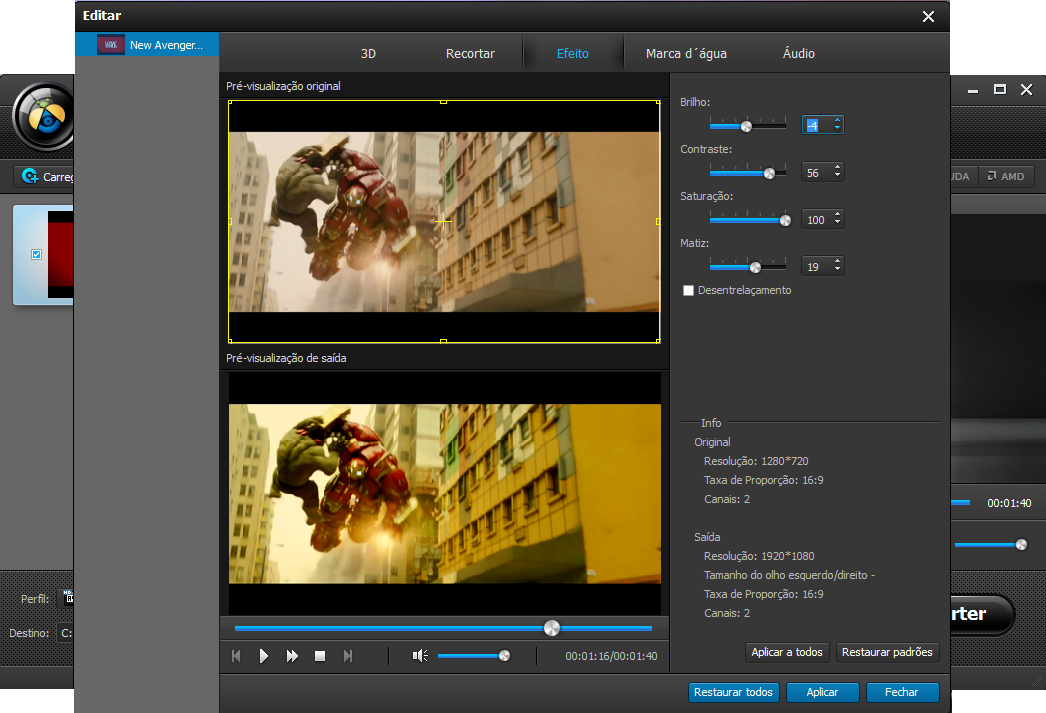Close the Editar dialog with the X
The width and height of the screenshot is (1046, 713).
click(x=928, y=17)
